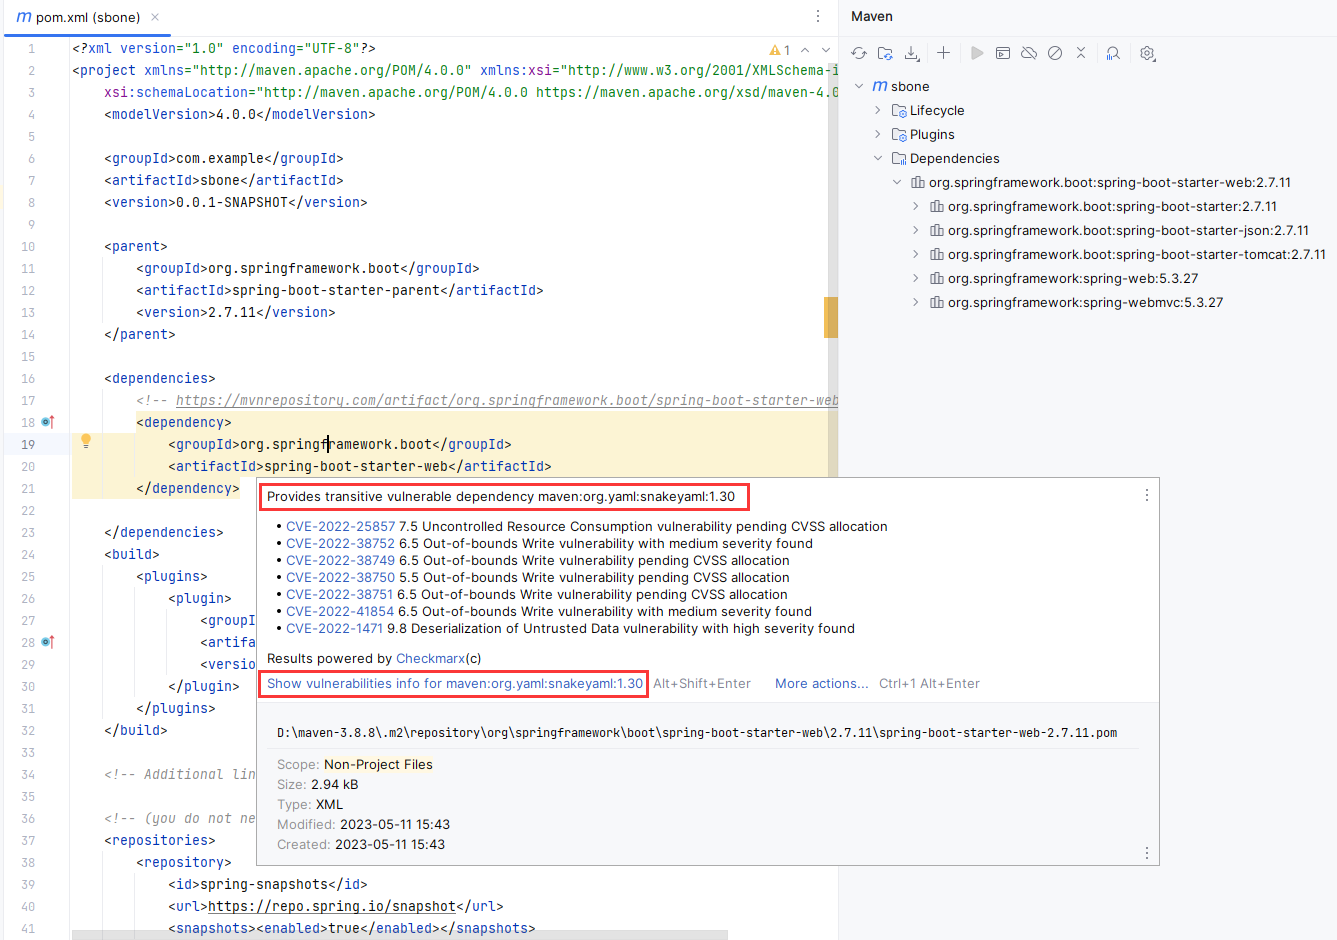The width and height of the screenshot is (1337, 940).
Task: Collapse the sbone project node
Action: point(859,86)
